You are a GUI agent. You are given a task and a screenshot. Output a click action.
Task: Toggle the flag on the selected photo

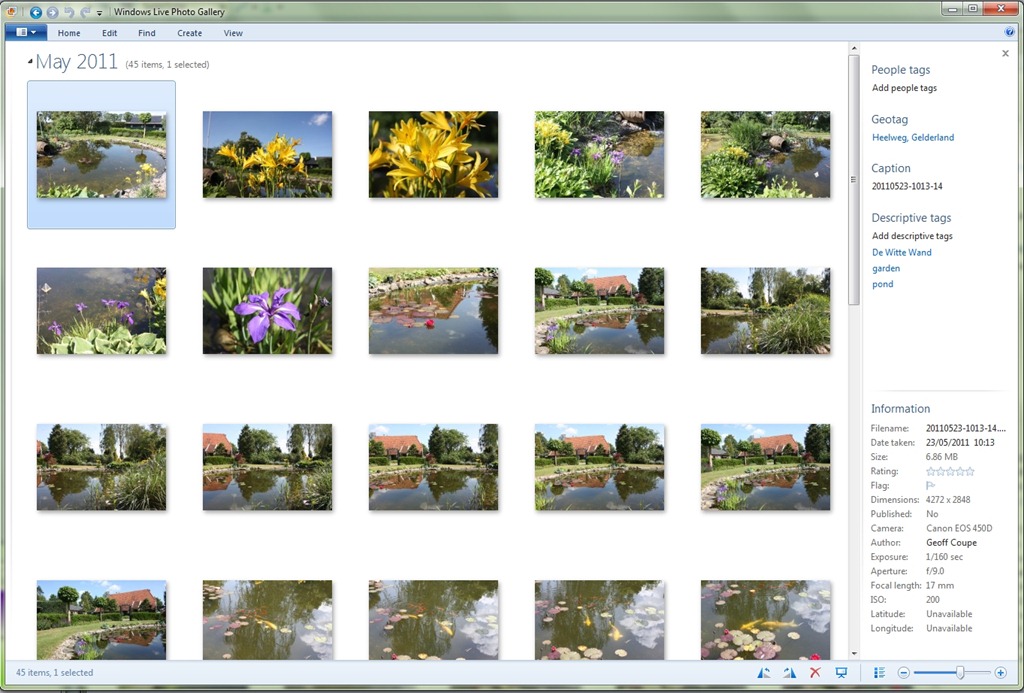coord(931,486)
